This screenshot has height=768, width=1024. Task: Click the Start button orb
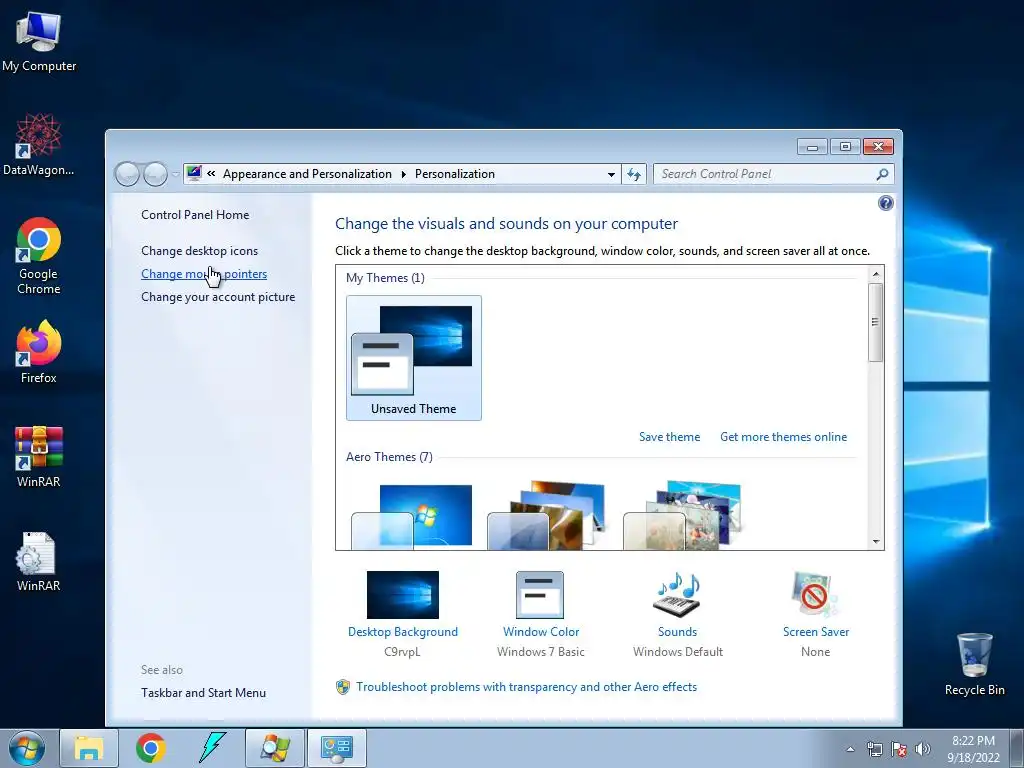click(x=27, y=748)
